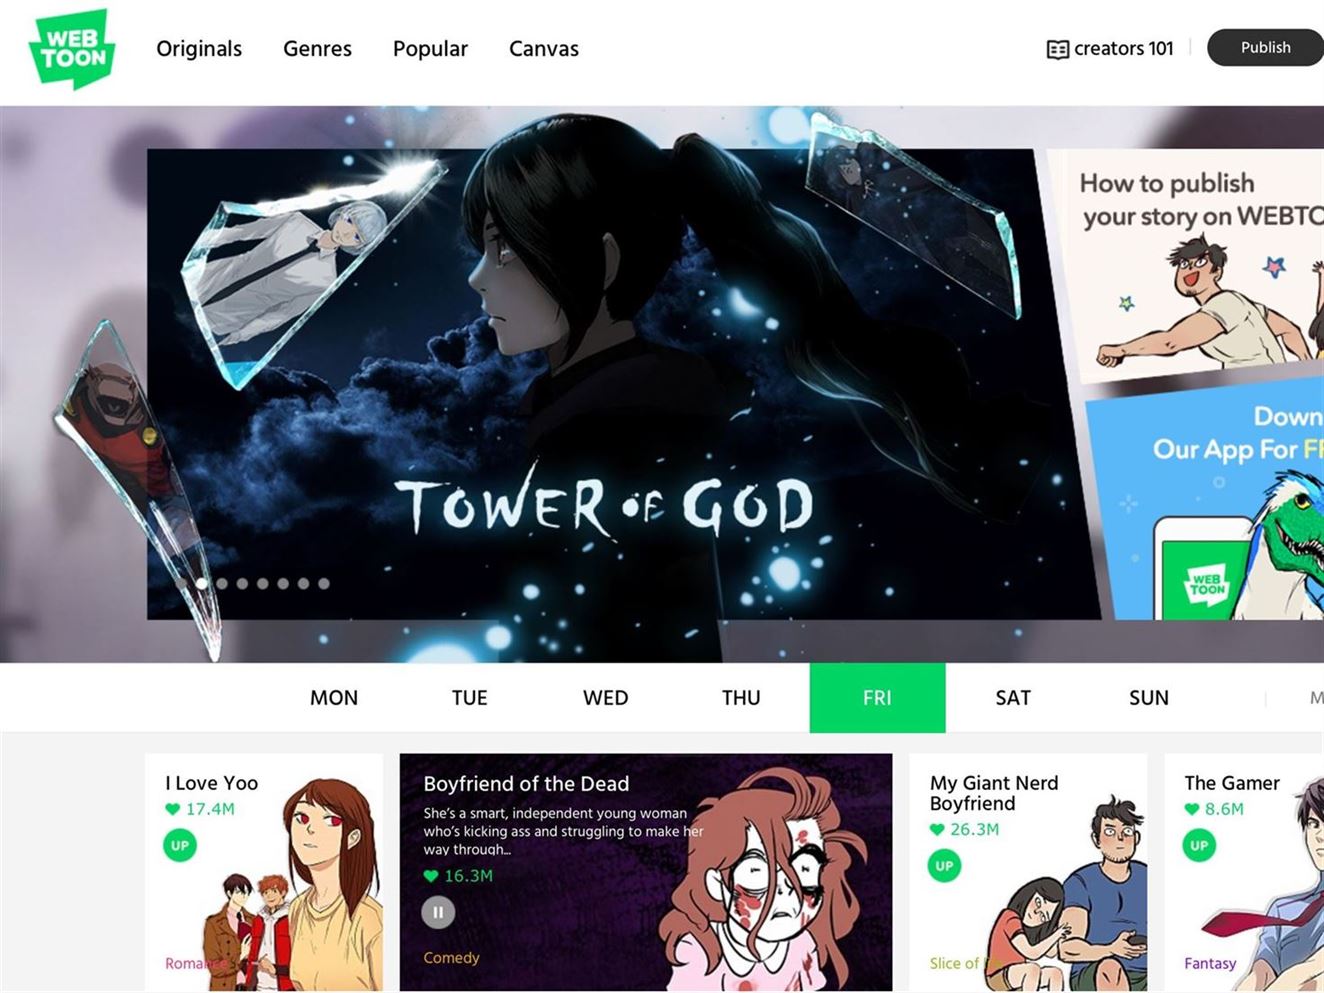Click the heart icon beside 26.3M

937,829
